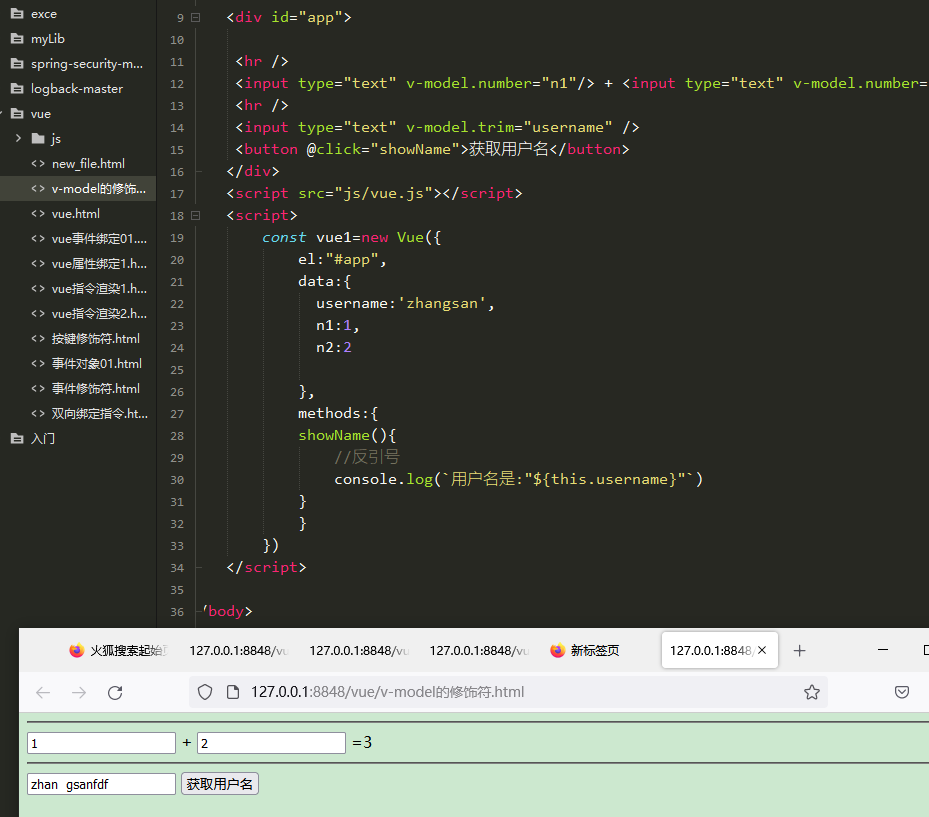Open new_file.html in the tree
The width and height of the screenshot is (929, 817).
pyautogui.click(x=88, y=164)
